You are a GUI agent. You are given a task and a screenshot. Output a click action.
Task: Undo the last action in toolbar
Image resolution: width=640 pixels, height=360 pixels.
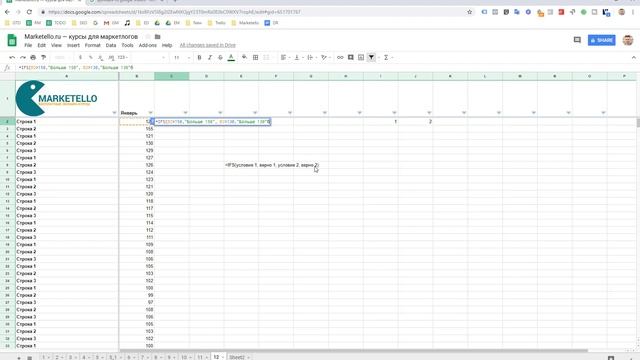(x=12, y=58)
